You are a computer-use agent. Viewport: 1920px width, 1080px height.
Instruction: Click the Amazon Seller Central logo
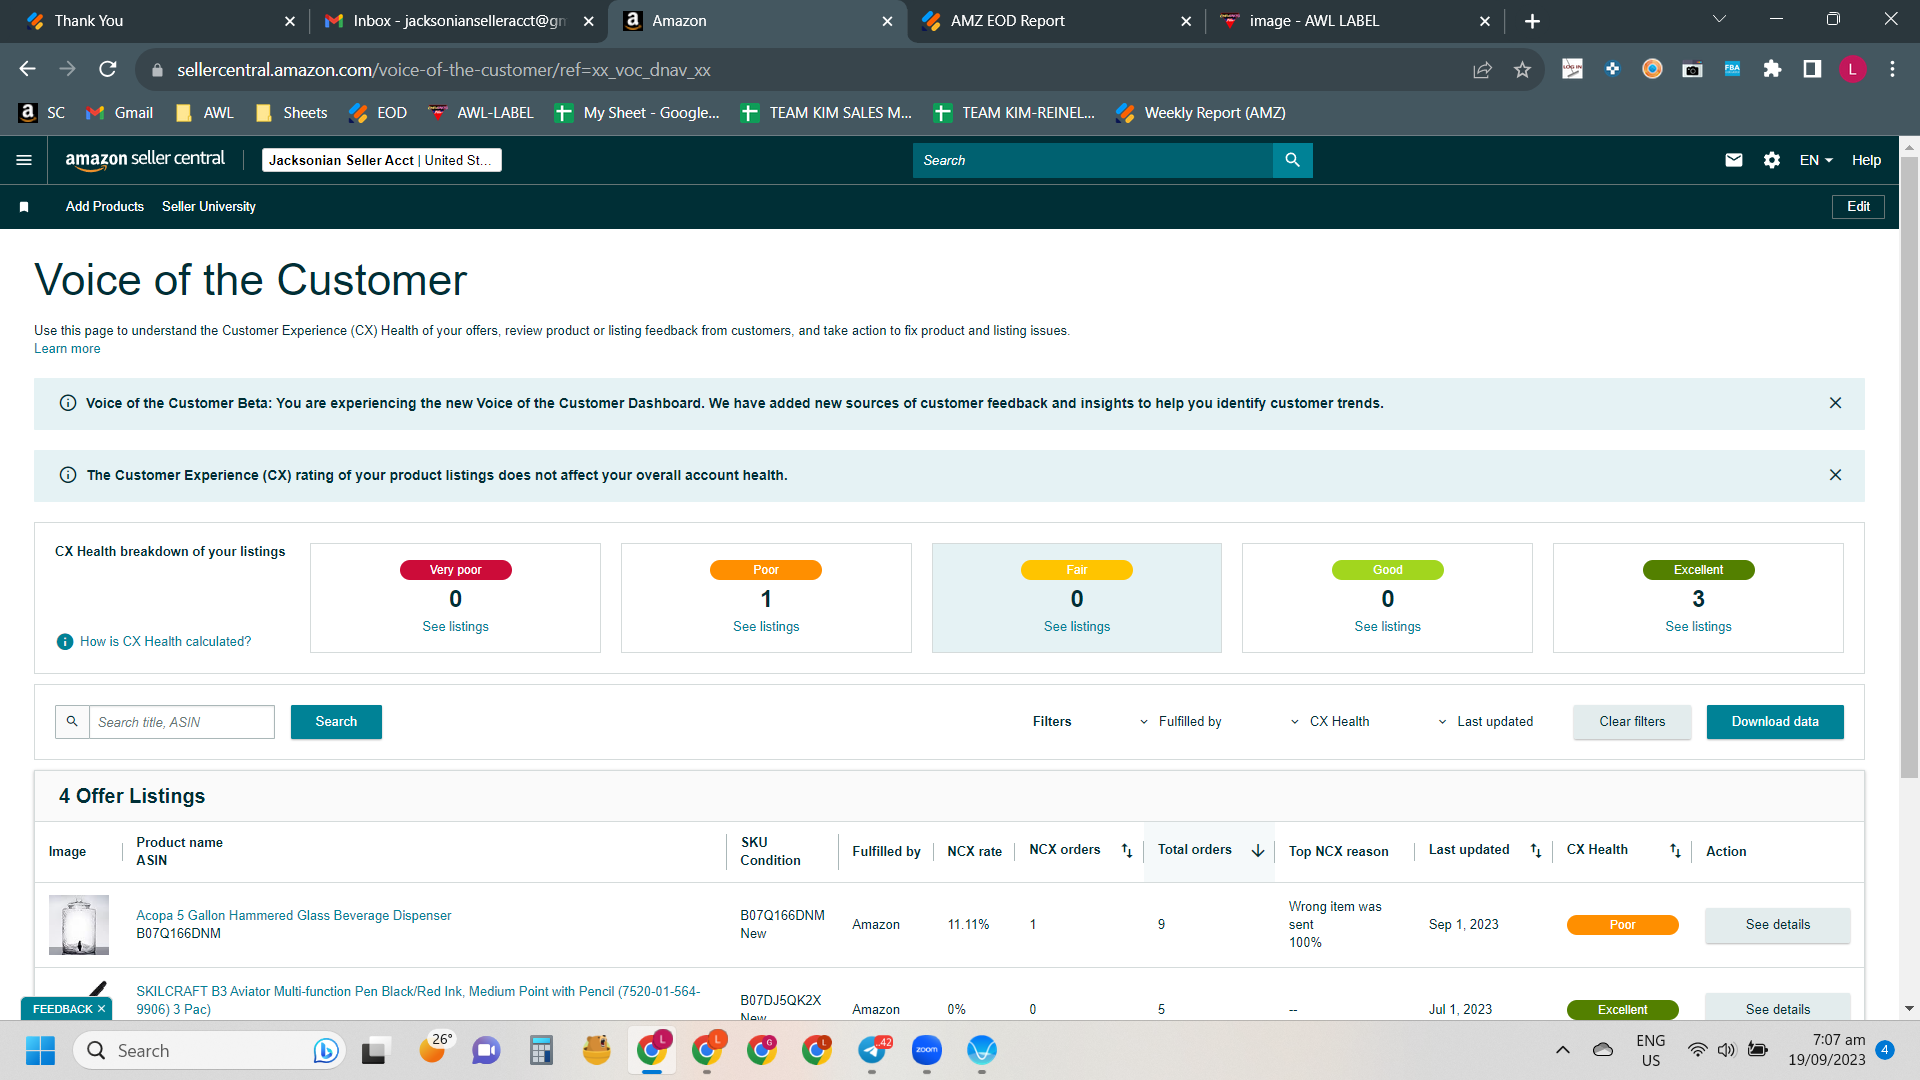tap(145, 159)
